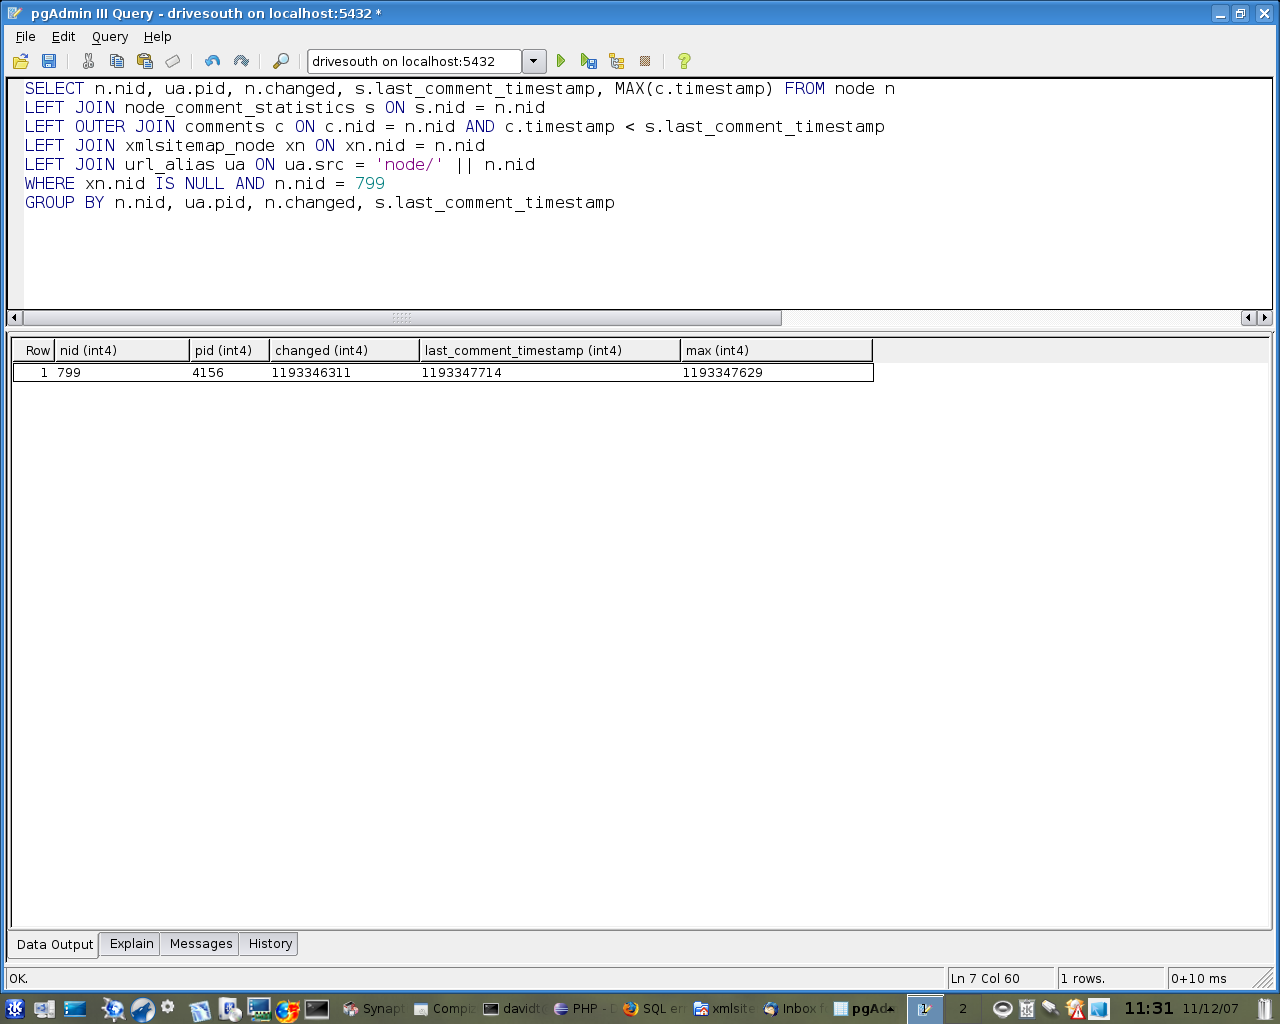Viewport: 1280px width, 1024px height.
Task: Cancel the running query with the stop icon
Action: coord(645,61)
